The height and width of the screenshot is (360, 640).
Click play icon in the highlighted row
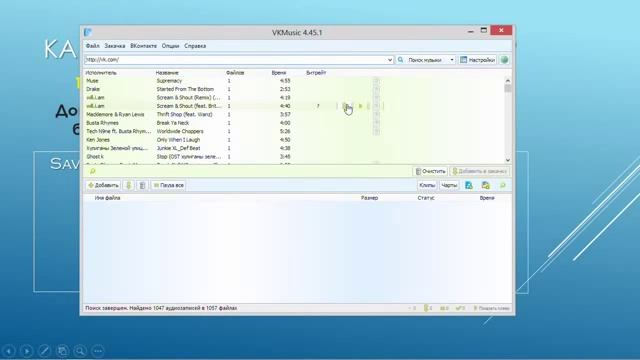360,106
